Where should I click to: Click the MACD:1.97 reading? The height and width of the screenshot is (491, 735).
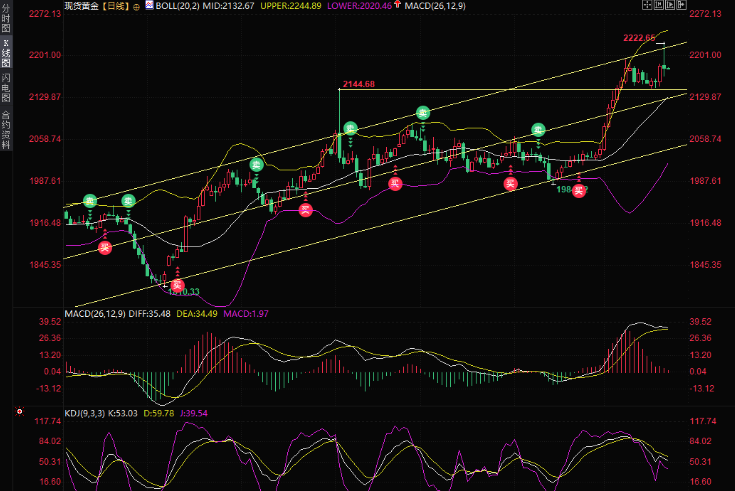click(246, 314)
